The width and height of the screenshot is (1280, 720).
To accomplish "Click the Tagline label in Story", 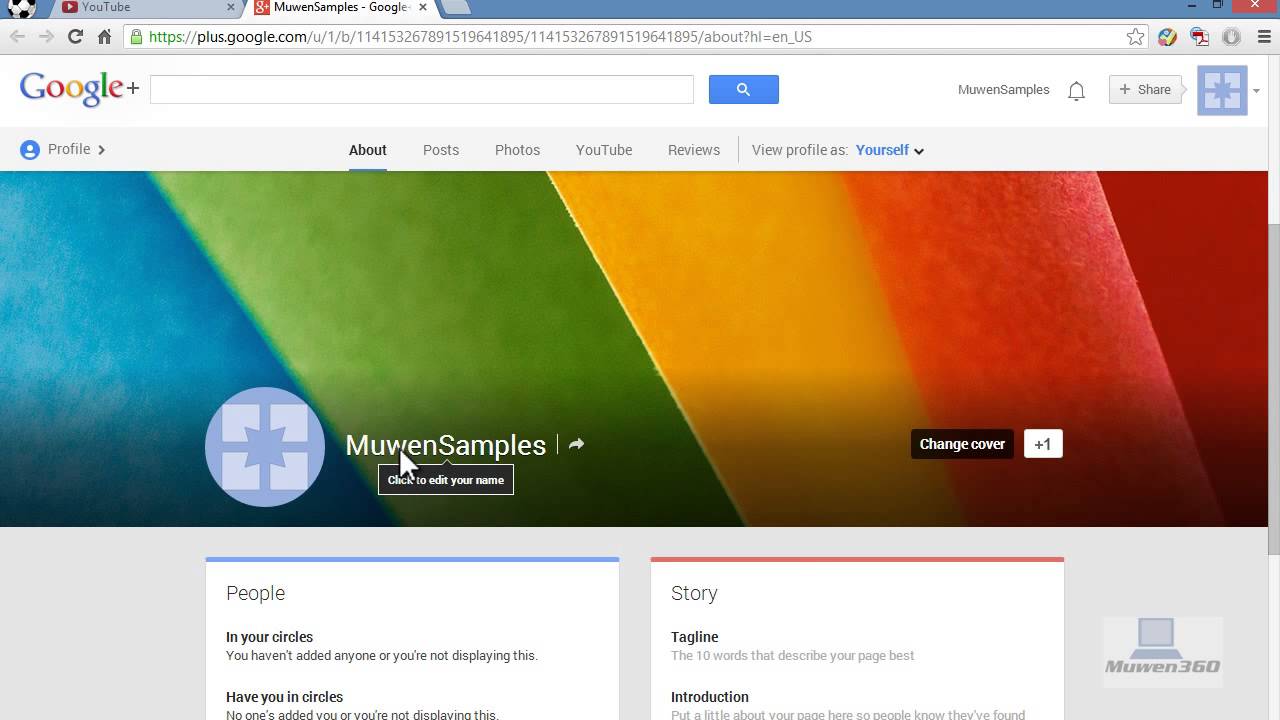I will coord(695,637).
